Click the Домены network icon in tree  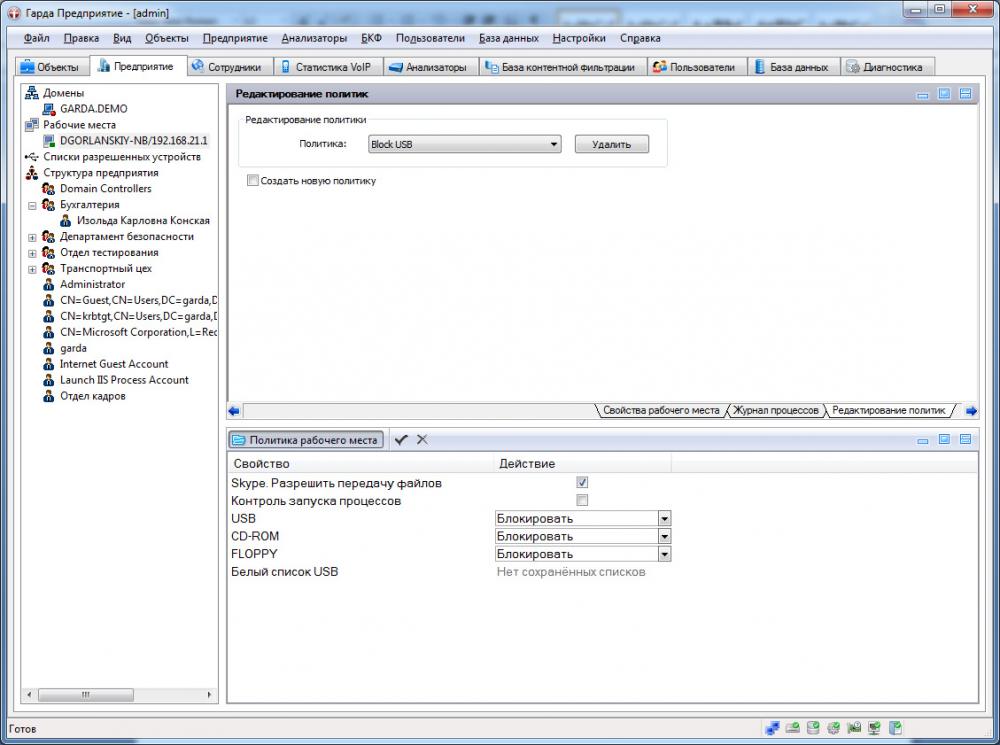click(32, 93)
